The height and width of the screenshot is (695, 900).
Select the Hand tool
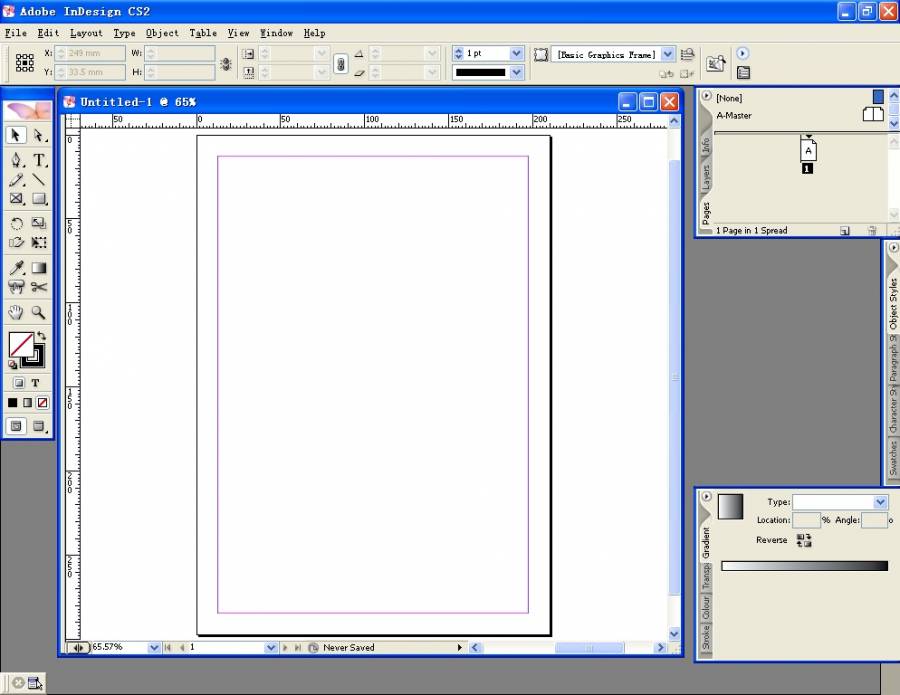[x=16, y=313]
